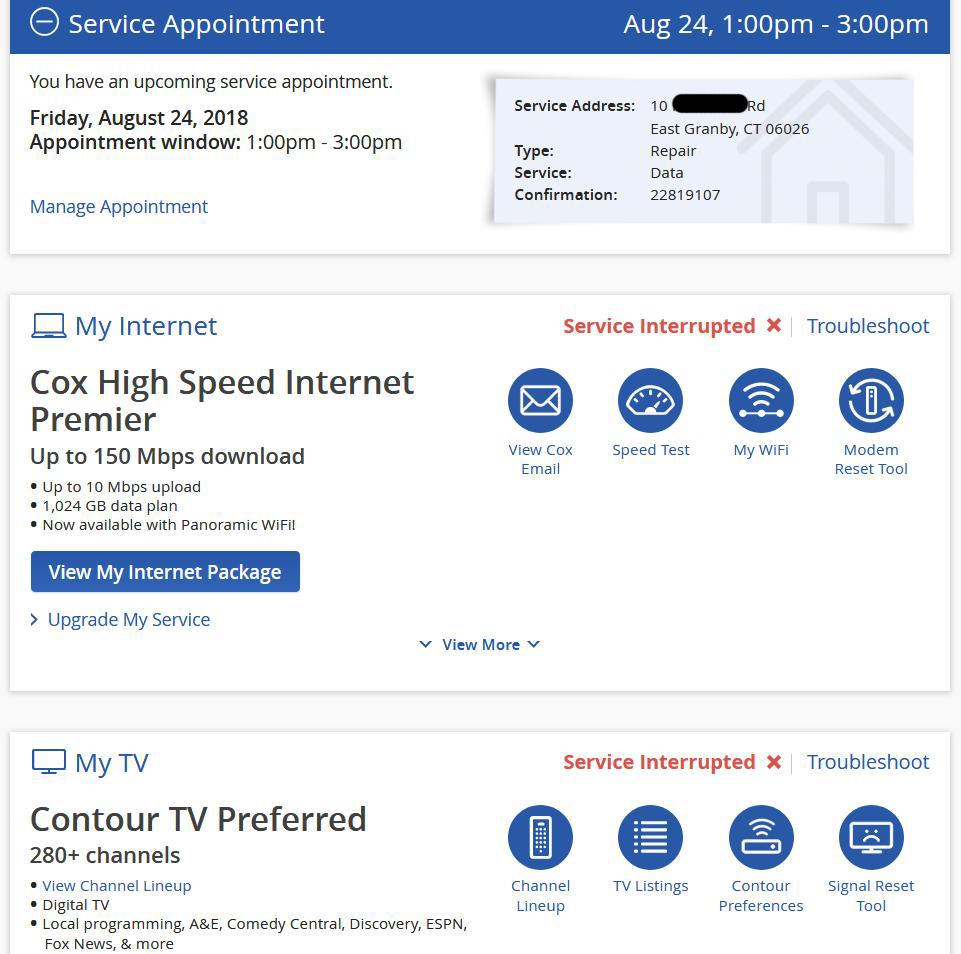
Task: Open the View Channel Lineup text link
Action: tap(116, 886)
